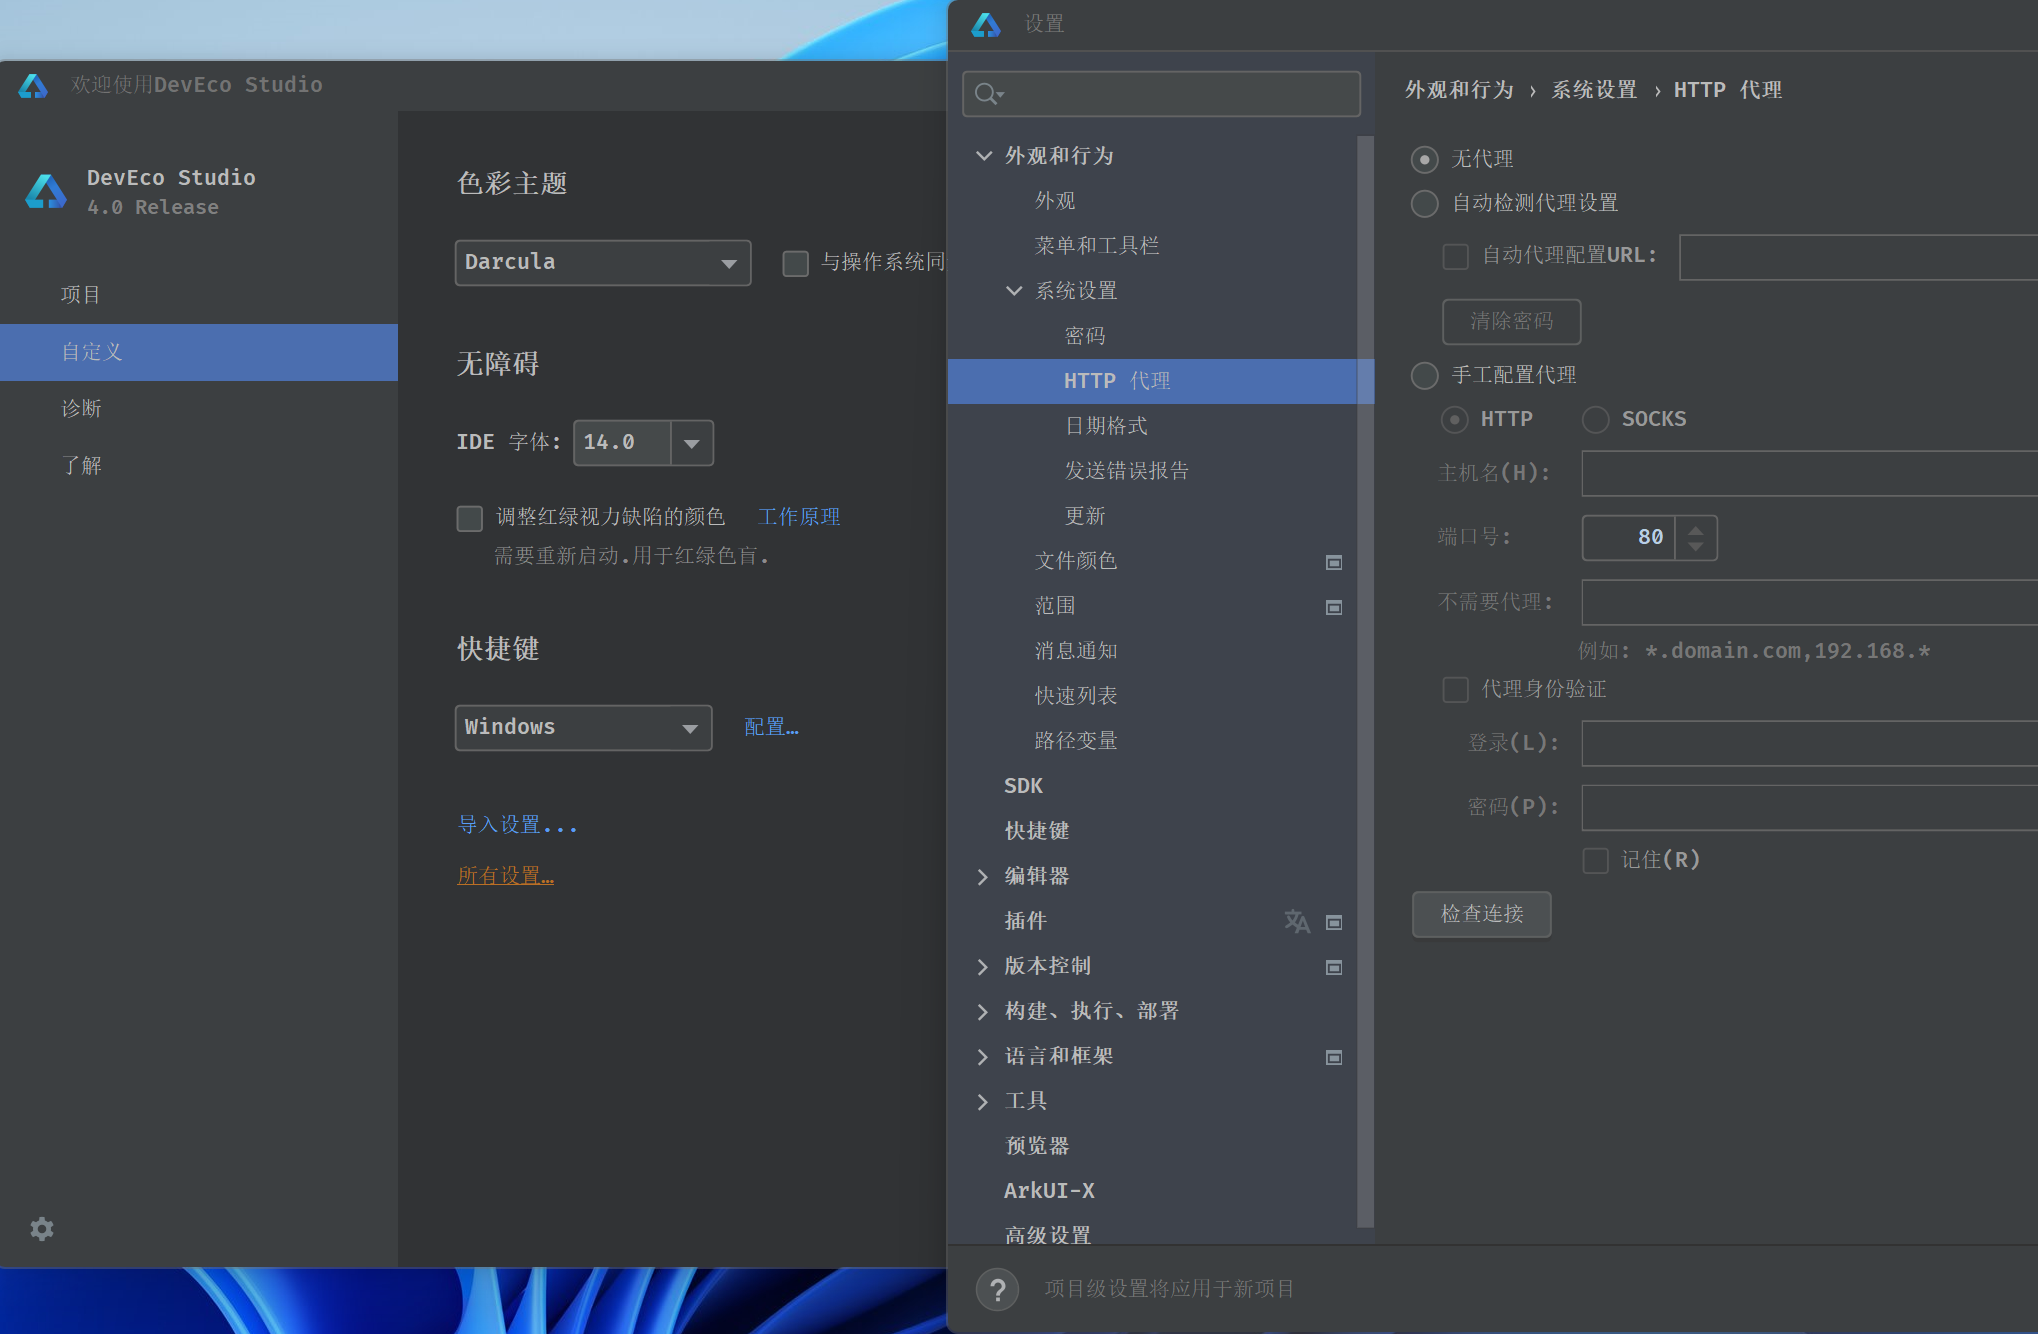Open the Darcula theme dropdown
The image size is (2038, 1334).
coord(603,263)
